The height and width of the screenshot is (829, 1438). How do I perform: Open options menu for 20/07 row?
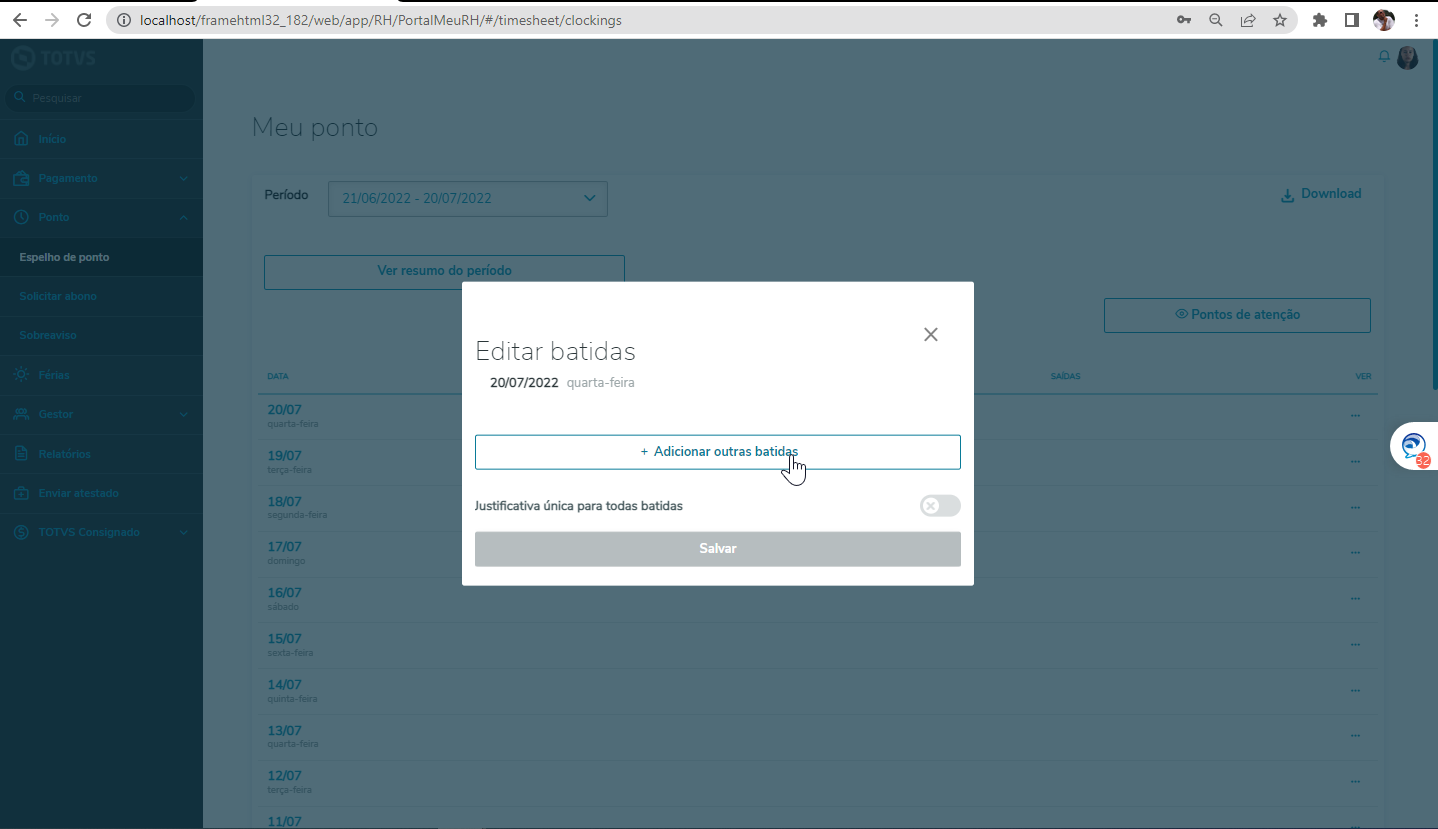coord(1355,415)
